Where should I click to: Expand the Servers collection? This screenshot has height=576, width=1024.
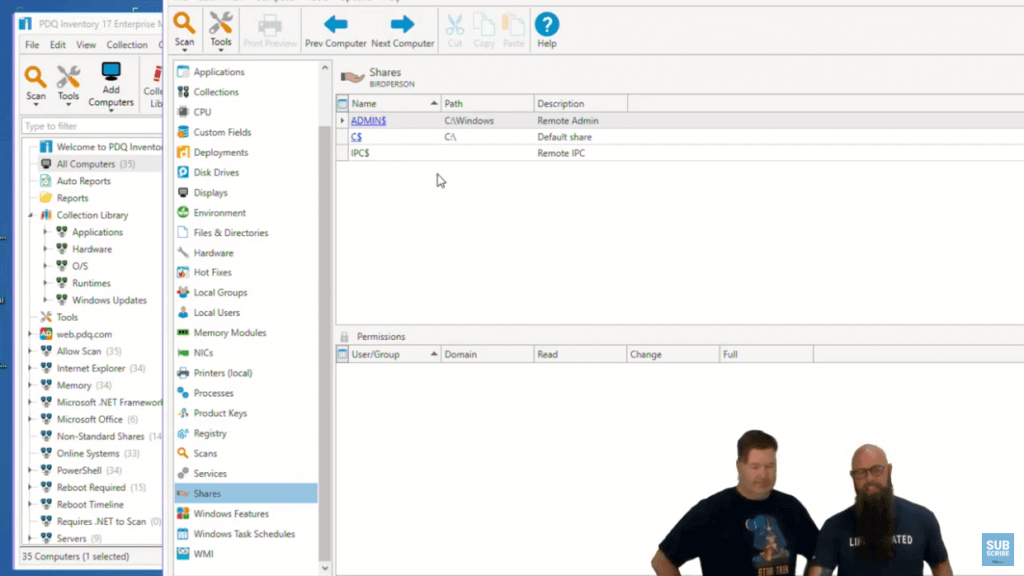click(30, 538)
